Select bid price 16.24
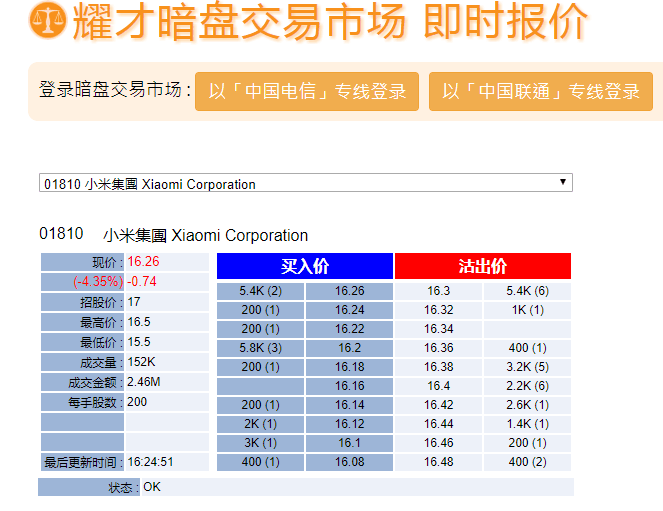 tap(350, 310)
